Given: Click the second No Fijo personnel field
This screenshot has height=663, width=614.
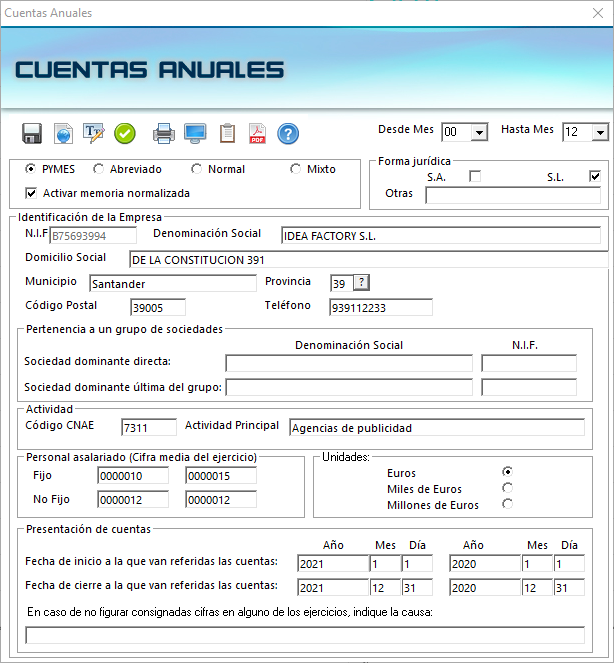Looking at the screenshot, I should coord(221,499).
